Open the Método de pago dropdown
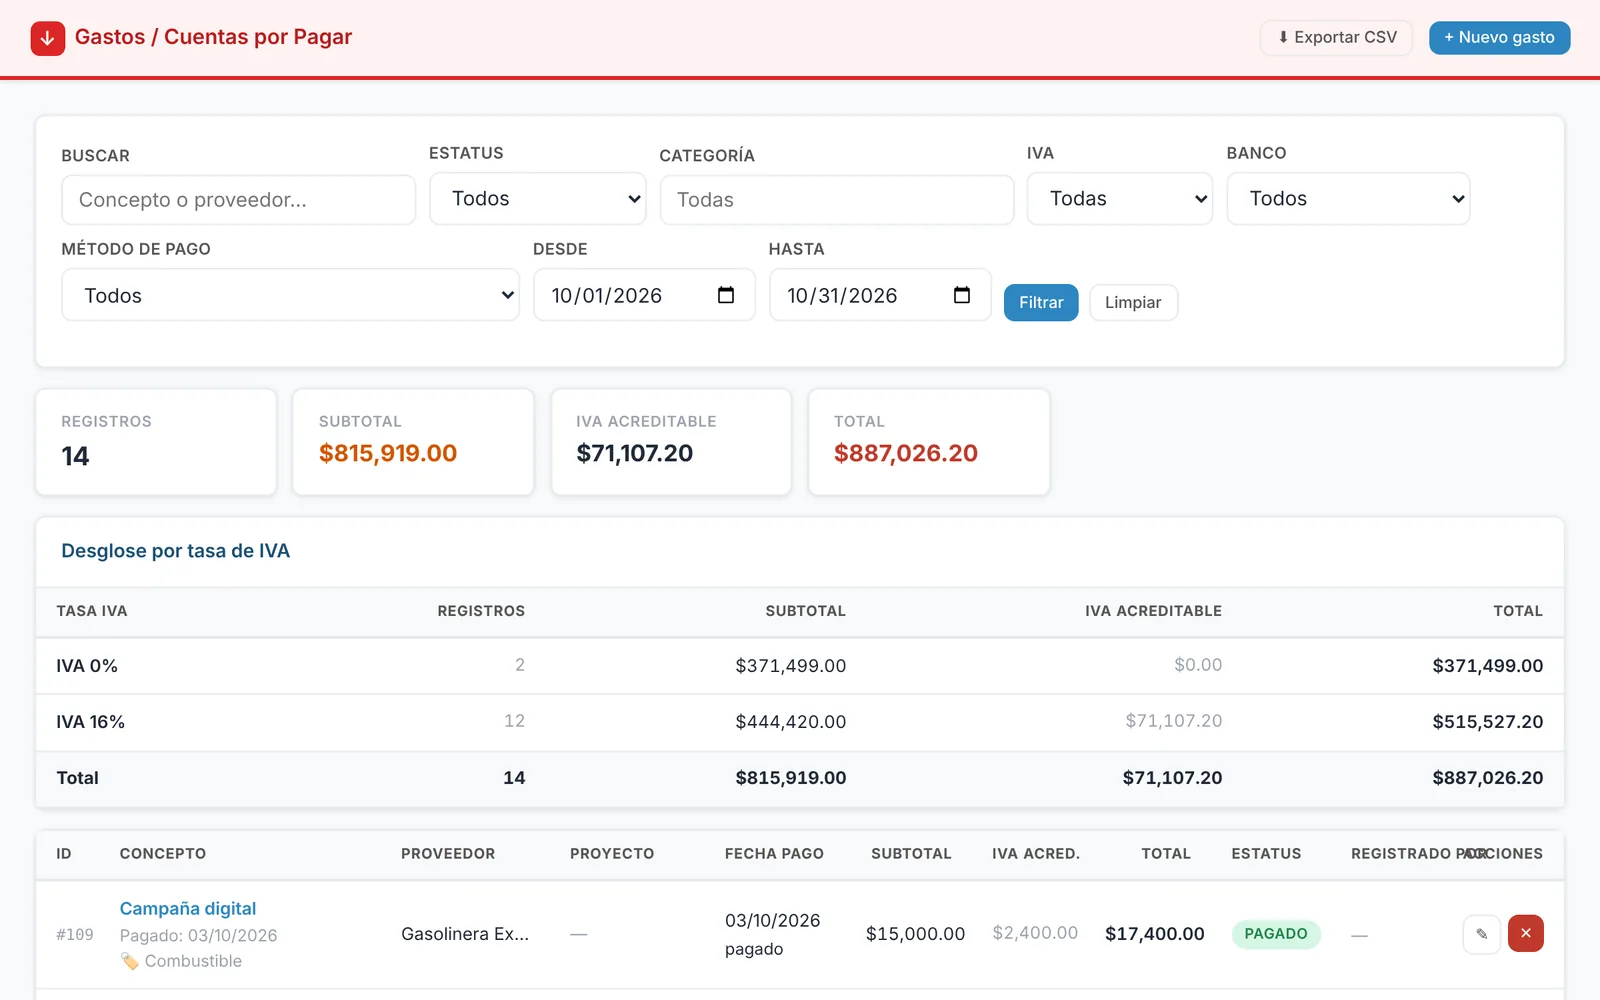The height and width of the screenshot is (1000, 1600). pyautogui.click(x=291, y=295)
